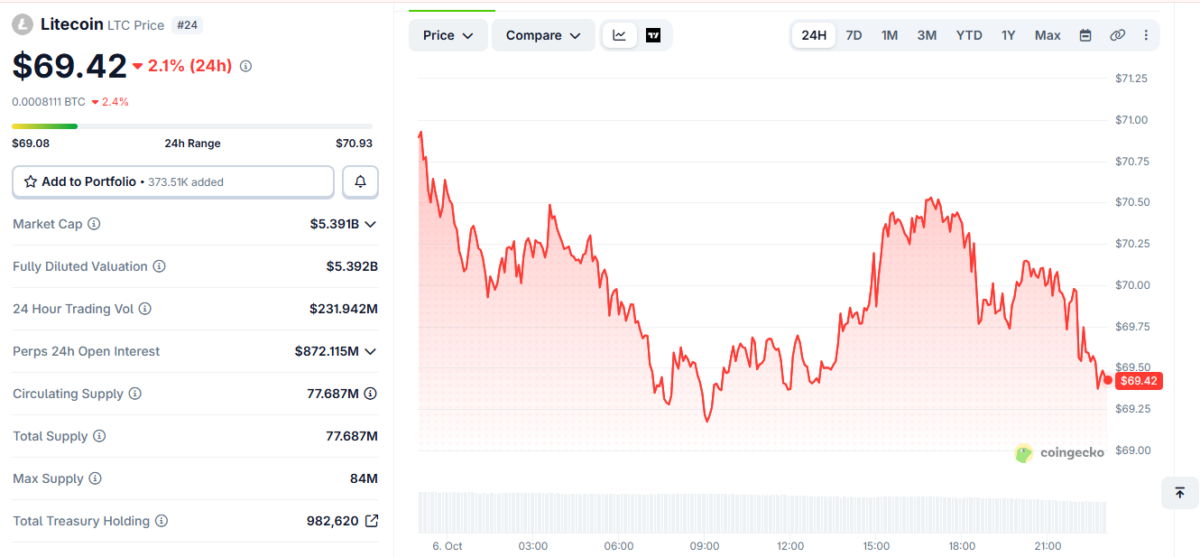Open the Compare dropdown
Screen dimensions: 1200x557
click(x=543, y=35)
